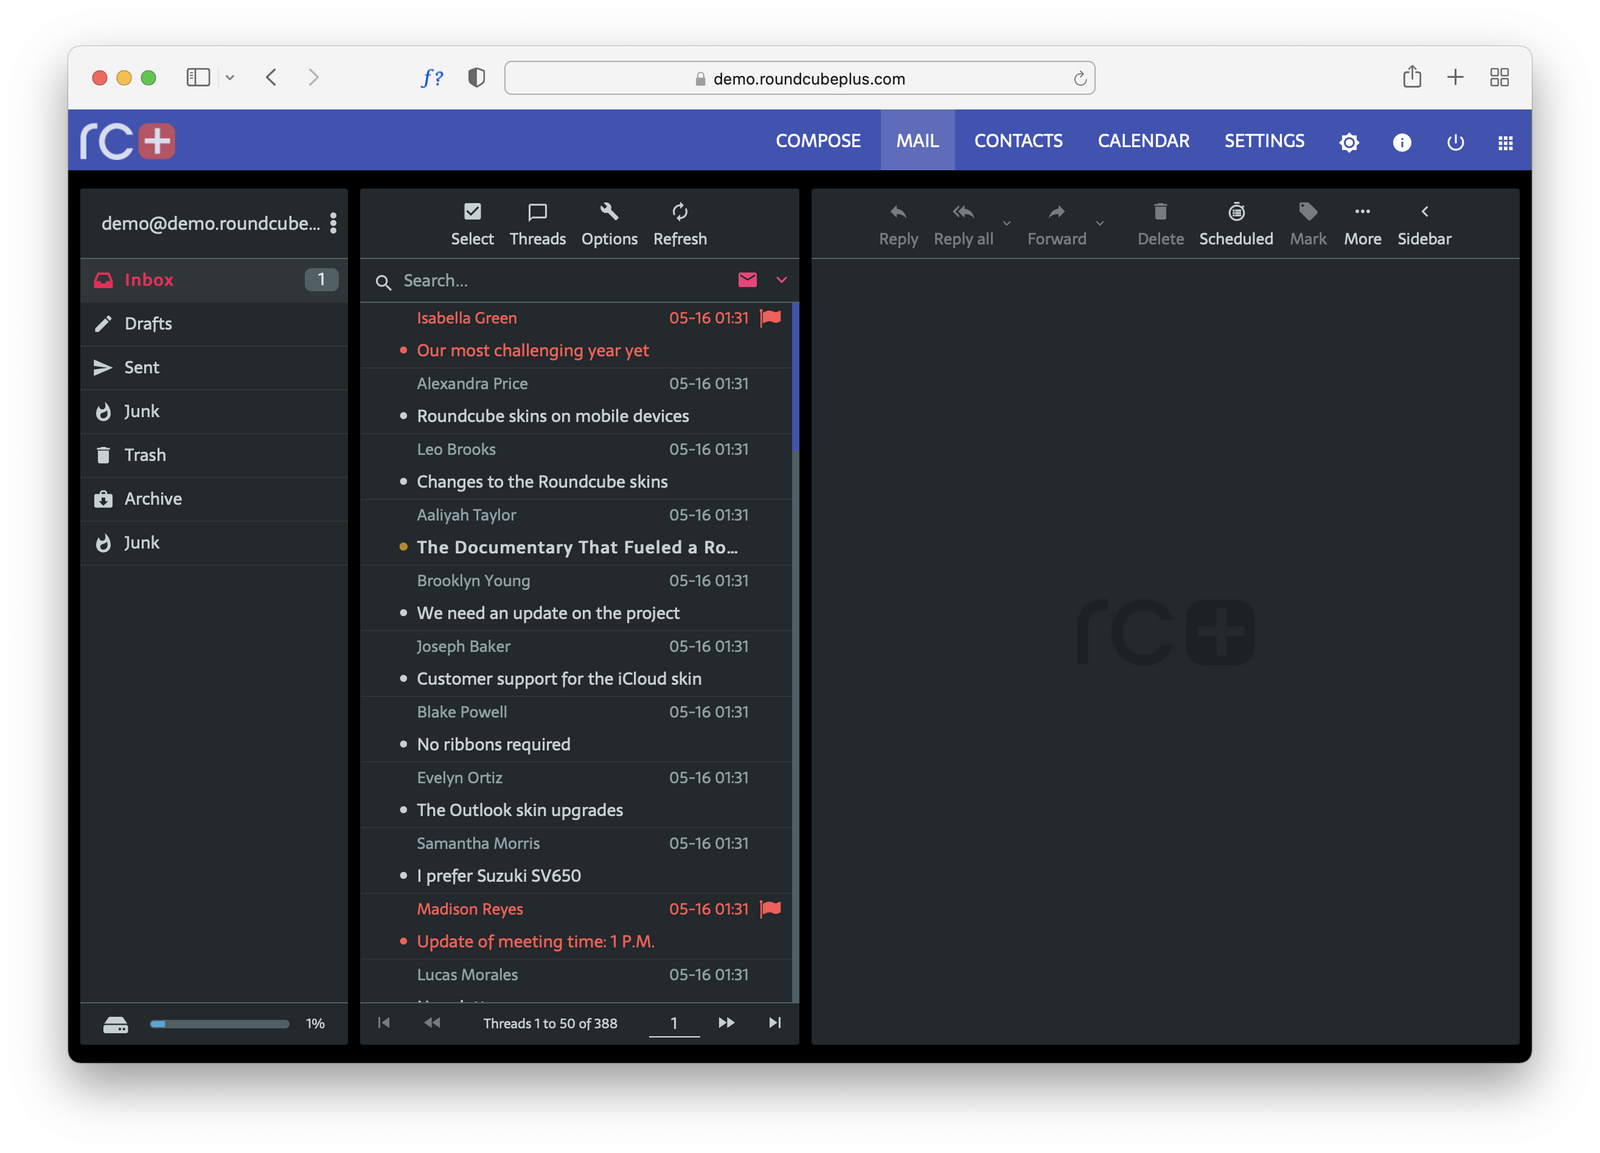Switch to the MAIL tab
1600x1153 pixels.
917,141
